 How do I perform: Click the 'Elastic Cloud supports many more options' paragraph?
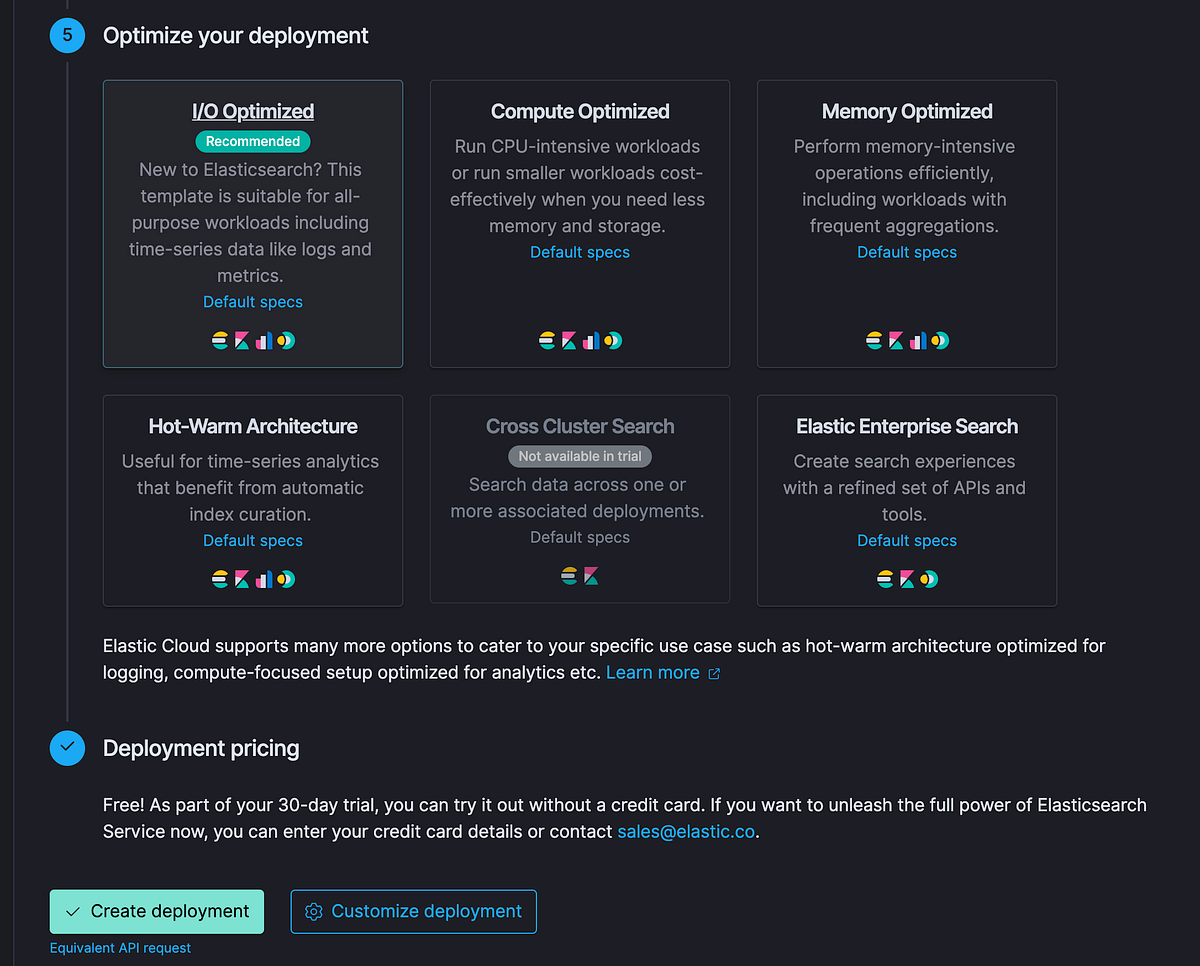click(x=604, y=659)
